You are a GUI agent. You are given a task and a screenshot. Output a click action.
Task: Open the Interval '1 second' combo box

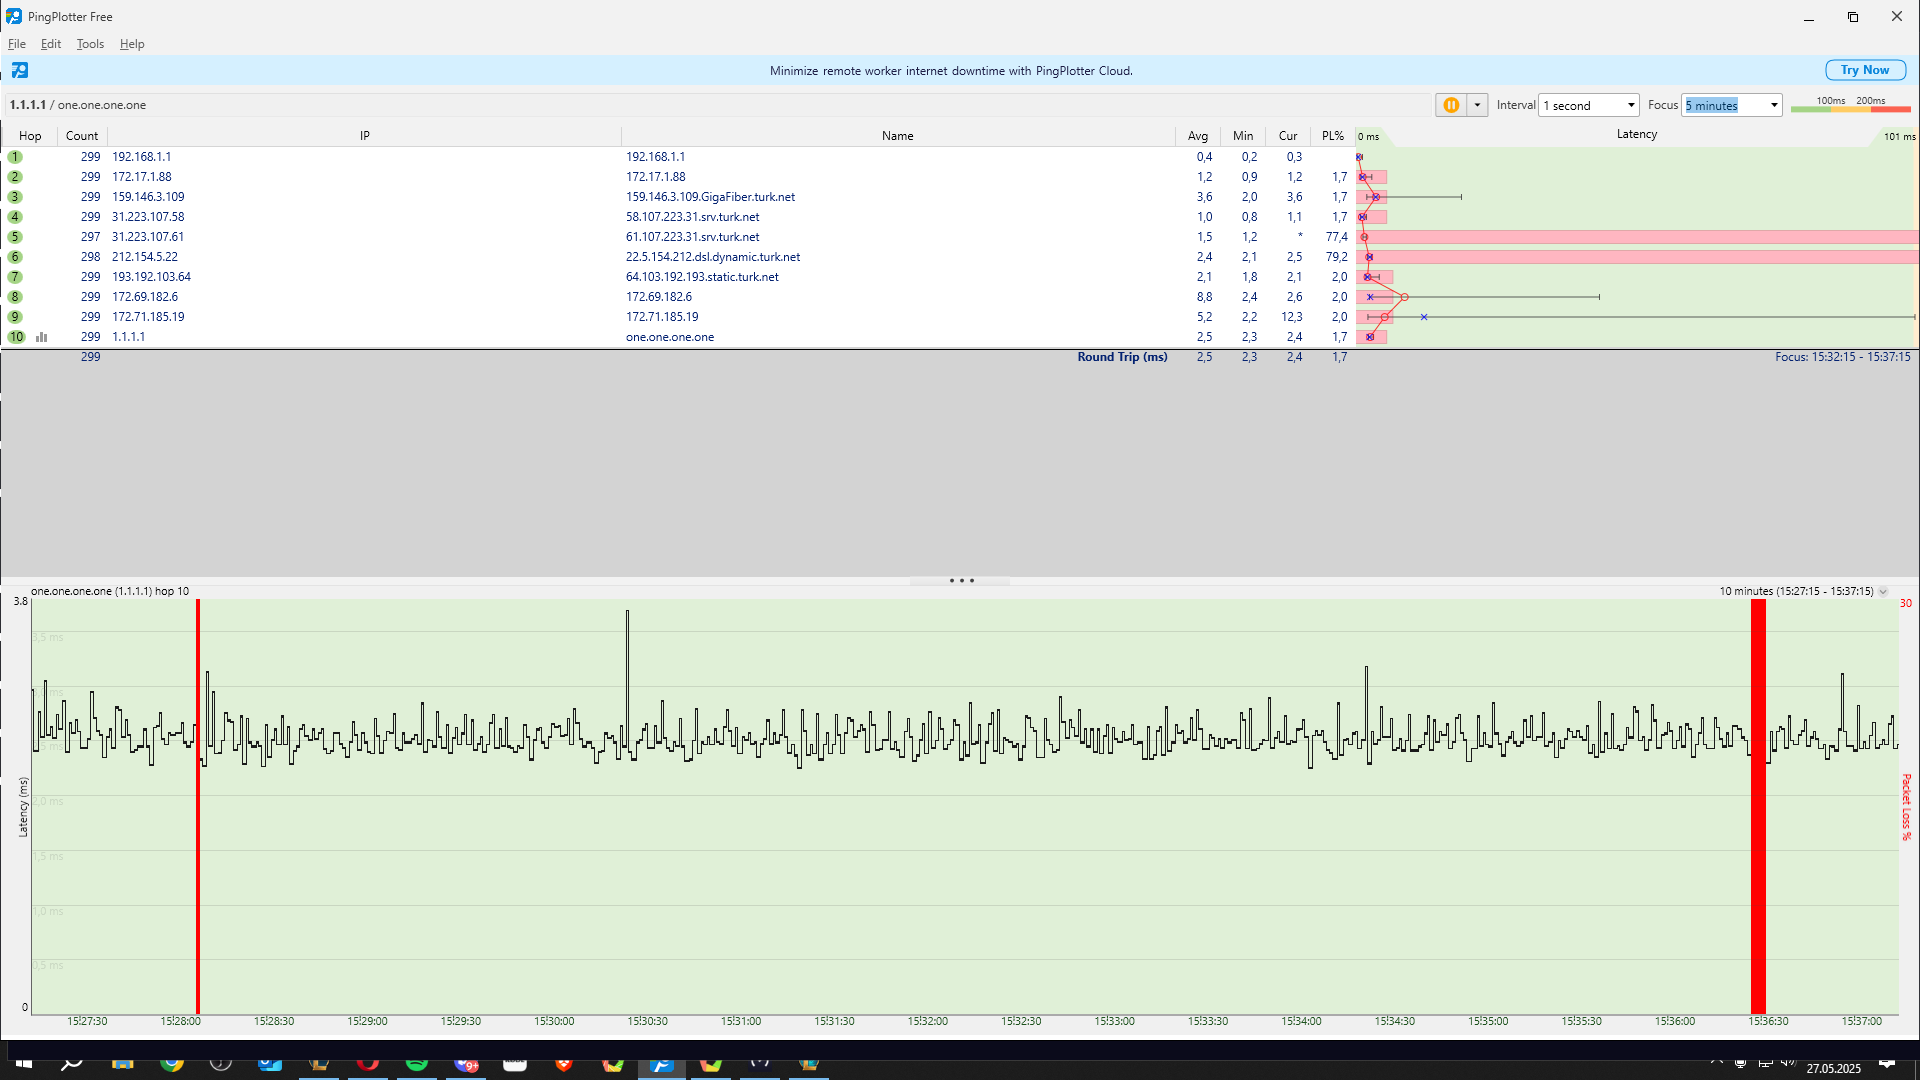pos(1588,105)
